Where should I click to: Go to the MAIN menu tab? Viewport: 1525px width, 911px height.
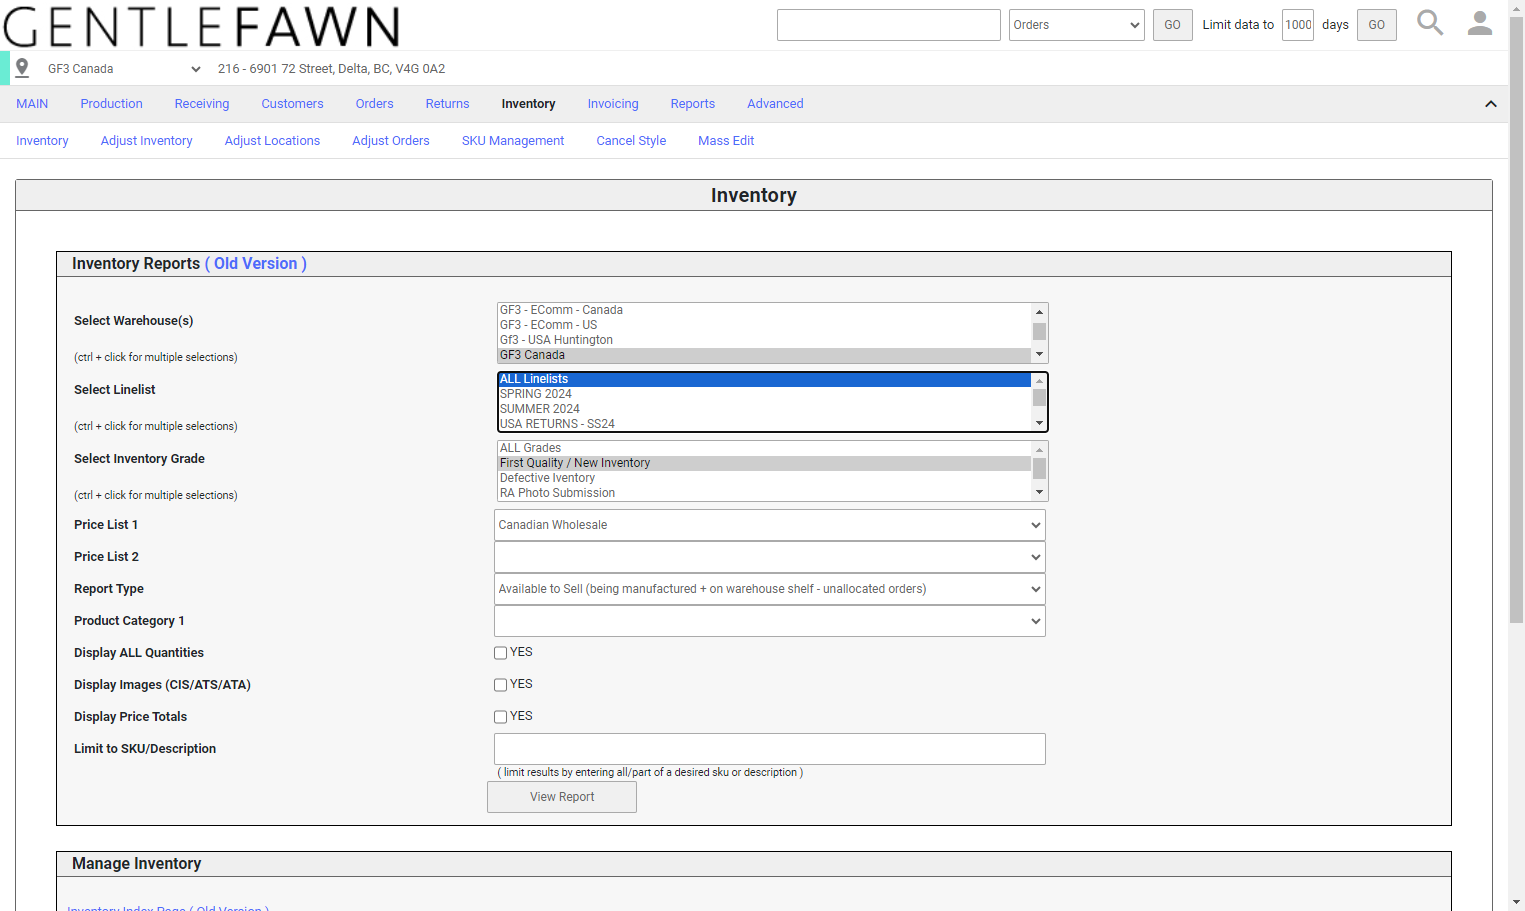32,104
